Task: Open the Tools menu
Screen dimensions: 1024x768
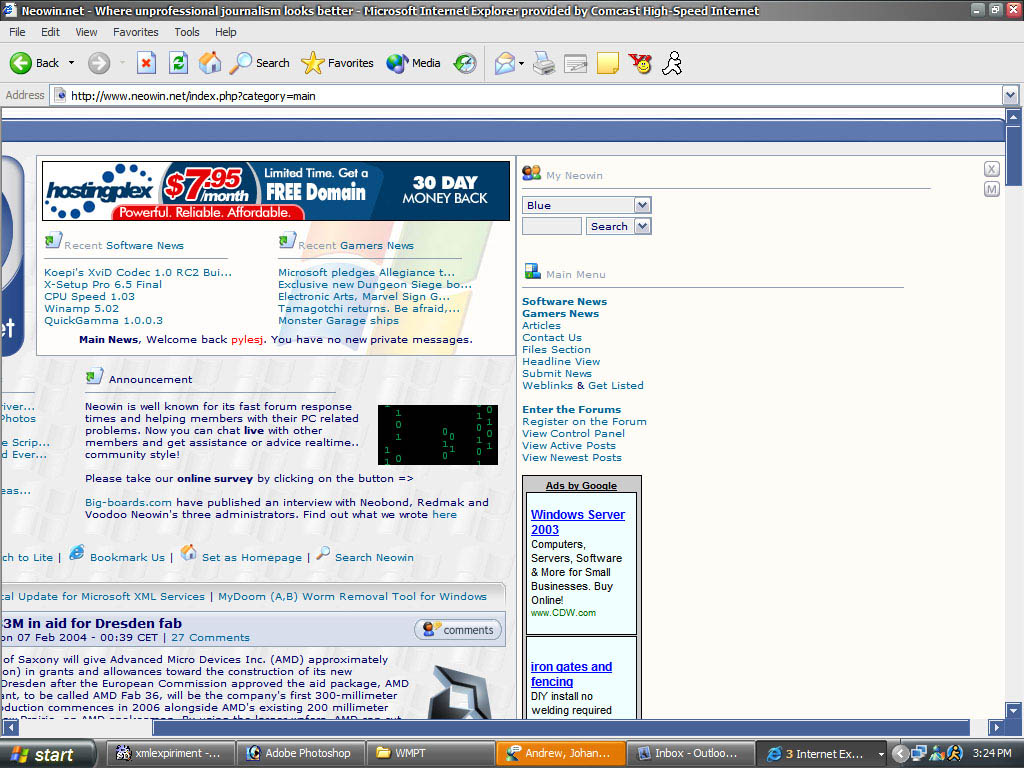Action: click(187, 32)
